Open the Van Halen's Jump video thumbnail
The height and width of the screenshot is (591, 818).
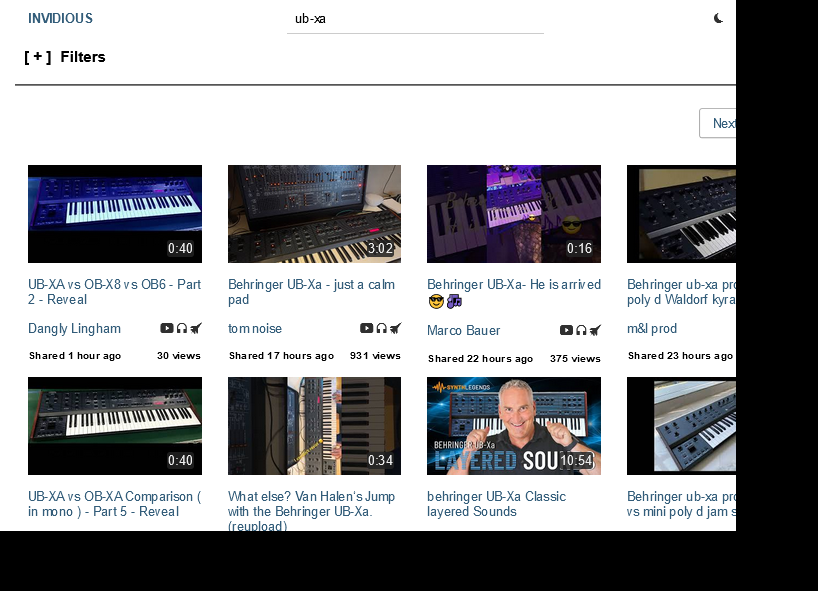(315, 426)
